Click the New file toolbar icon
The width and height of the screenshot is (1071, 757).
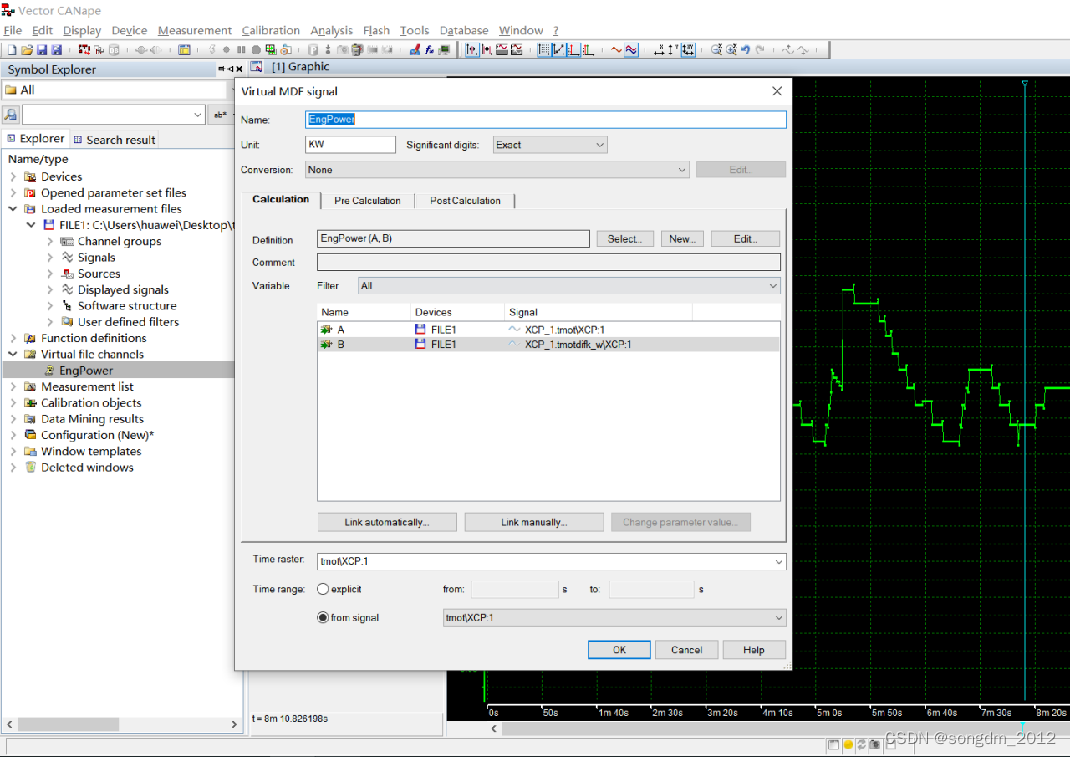pyautogui.click(x=12, y=49)
